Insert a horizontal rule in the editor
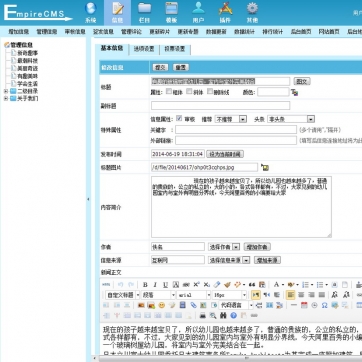The height and width of the screenshot is (362, 362). pyautogui.click(x=294, y=305)
